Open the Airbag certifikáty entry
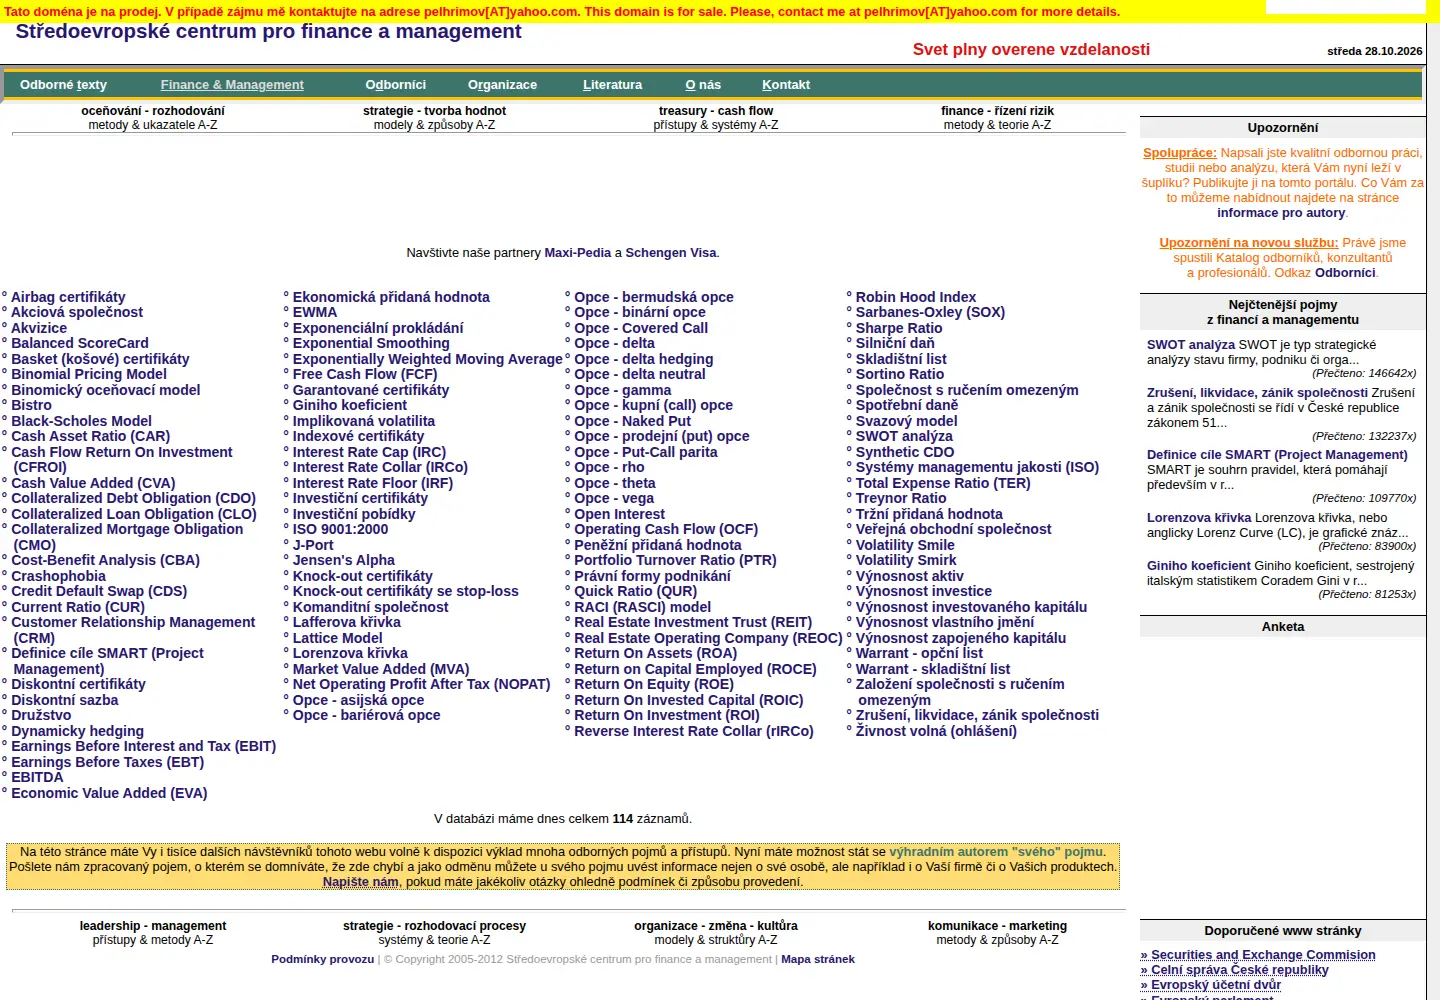This screenshot has width=1440, height=1000. 68,297
